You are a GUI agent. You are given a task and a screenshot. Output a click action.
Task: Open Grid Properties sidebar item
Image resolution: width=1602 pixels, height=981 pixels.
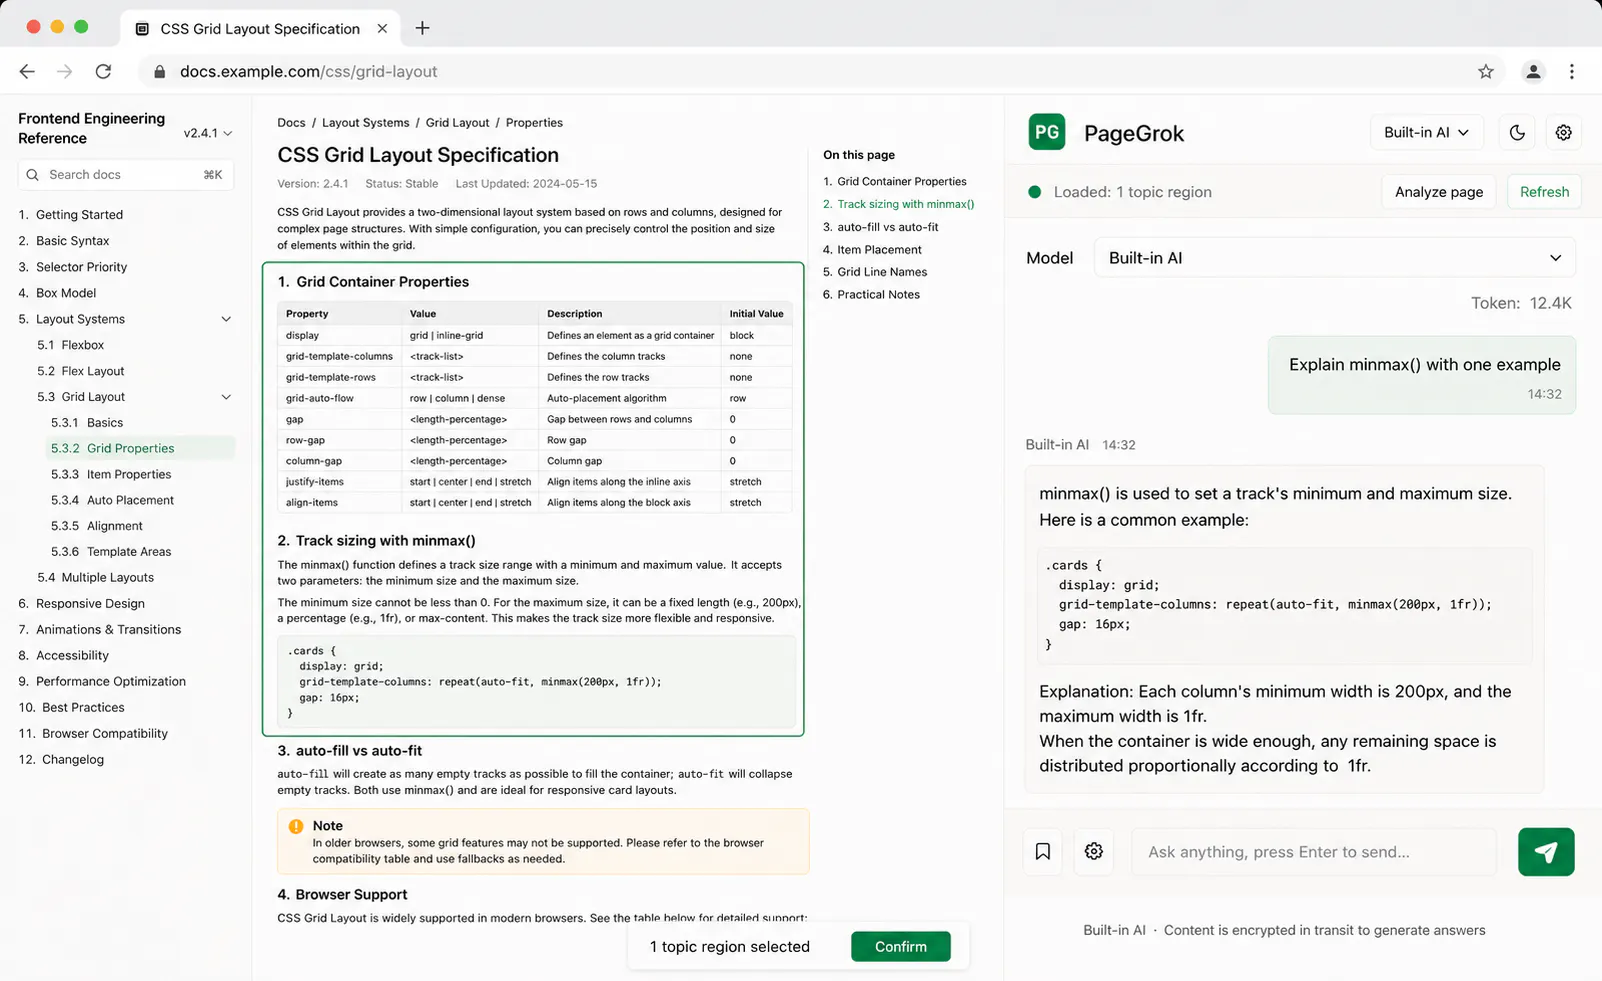pos(141,448)
